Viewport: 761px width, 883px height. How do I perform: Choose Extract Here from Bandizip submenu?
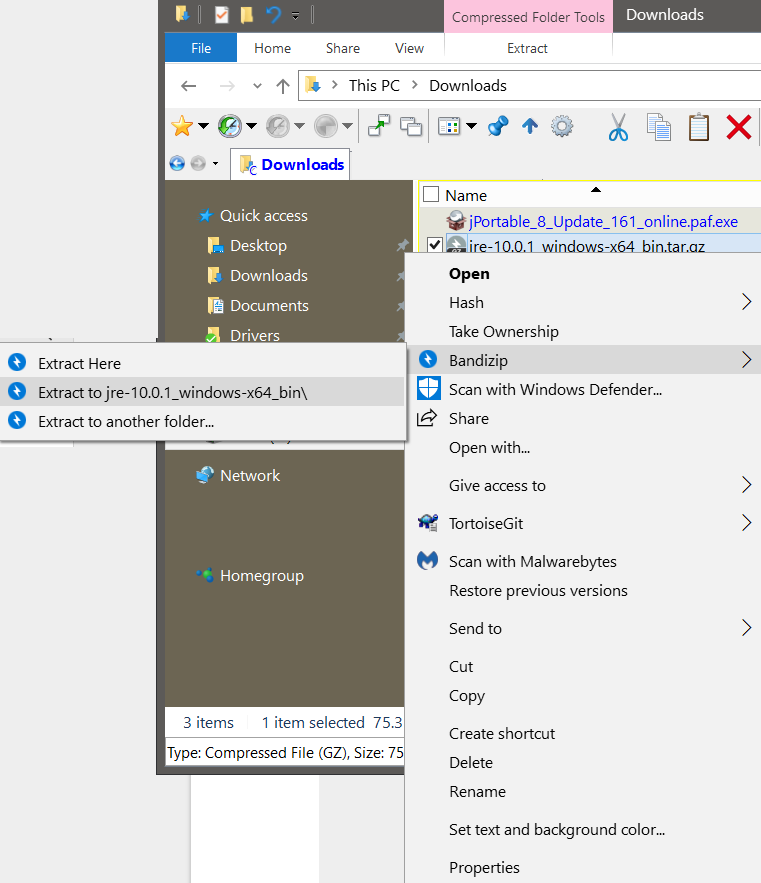(203, 363)
